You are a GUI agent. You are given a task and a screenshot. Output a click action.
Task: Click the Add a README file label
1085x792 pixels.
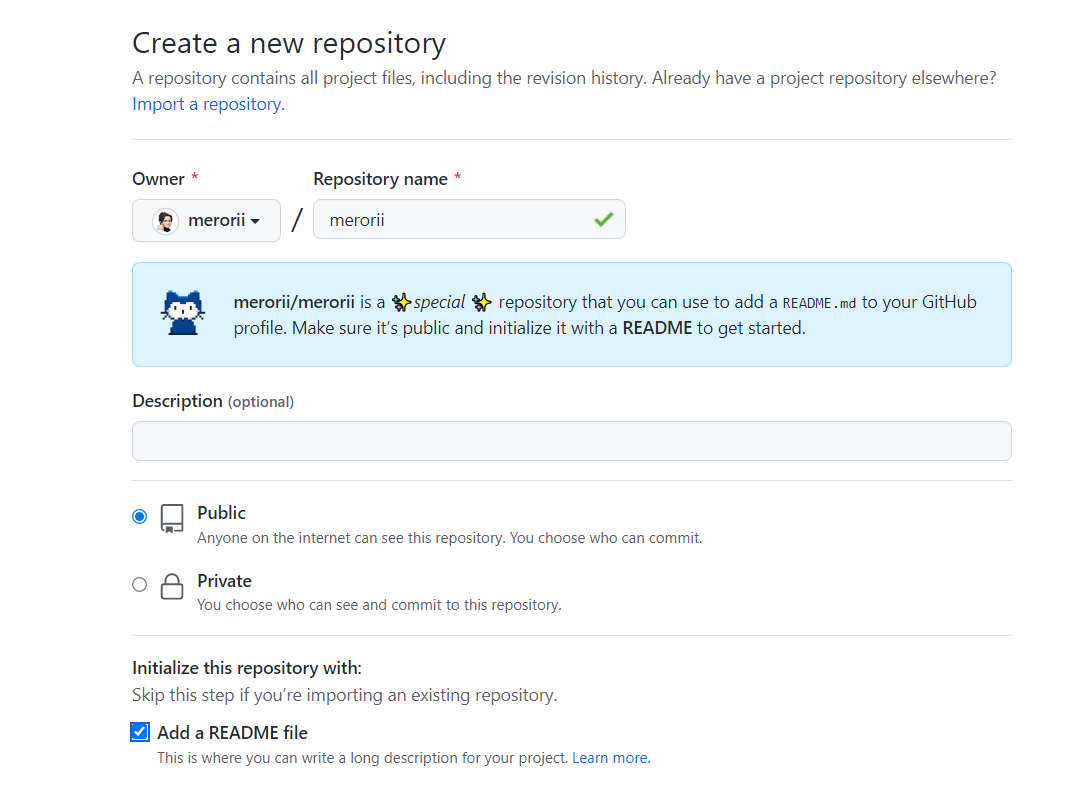point(232,733)
